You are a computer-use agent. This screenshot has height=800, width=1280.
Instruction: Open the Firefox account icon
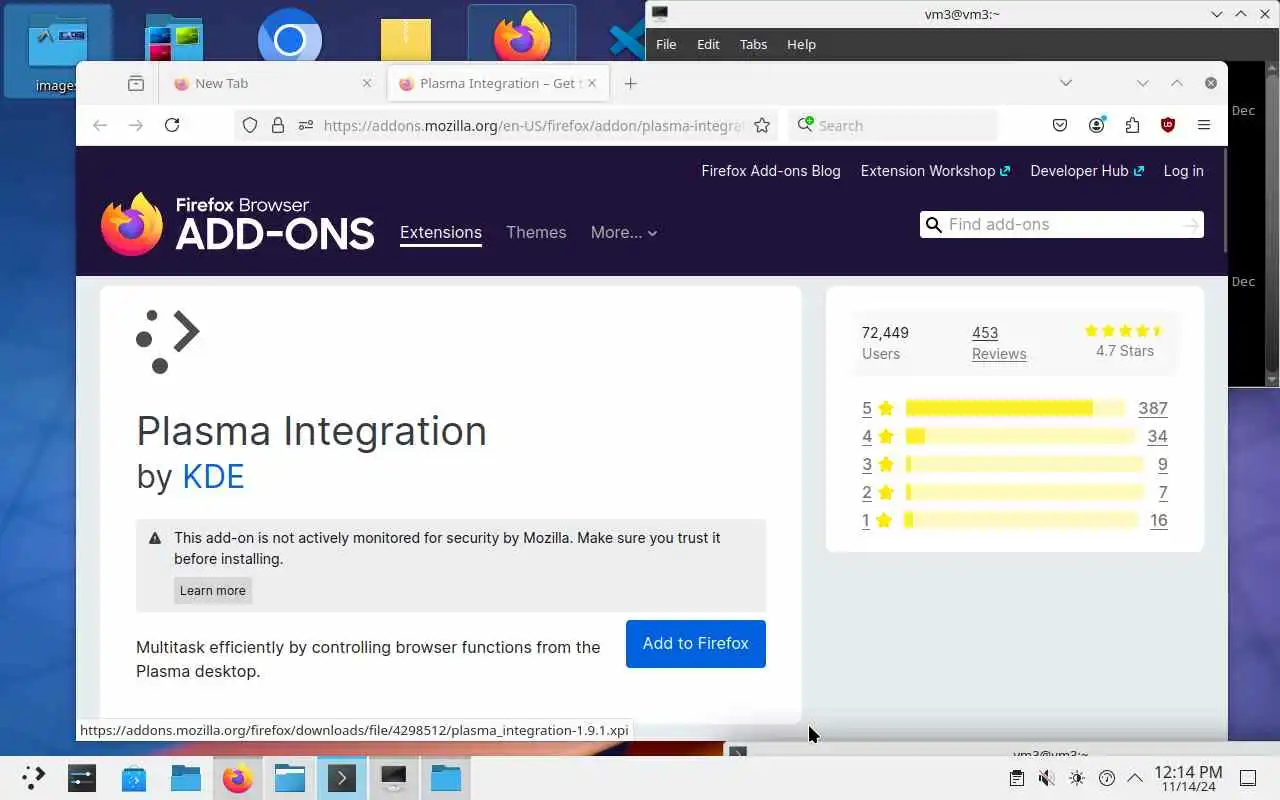[x=1097, y=125]
